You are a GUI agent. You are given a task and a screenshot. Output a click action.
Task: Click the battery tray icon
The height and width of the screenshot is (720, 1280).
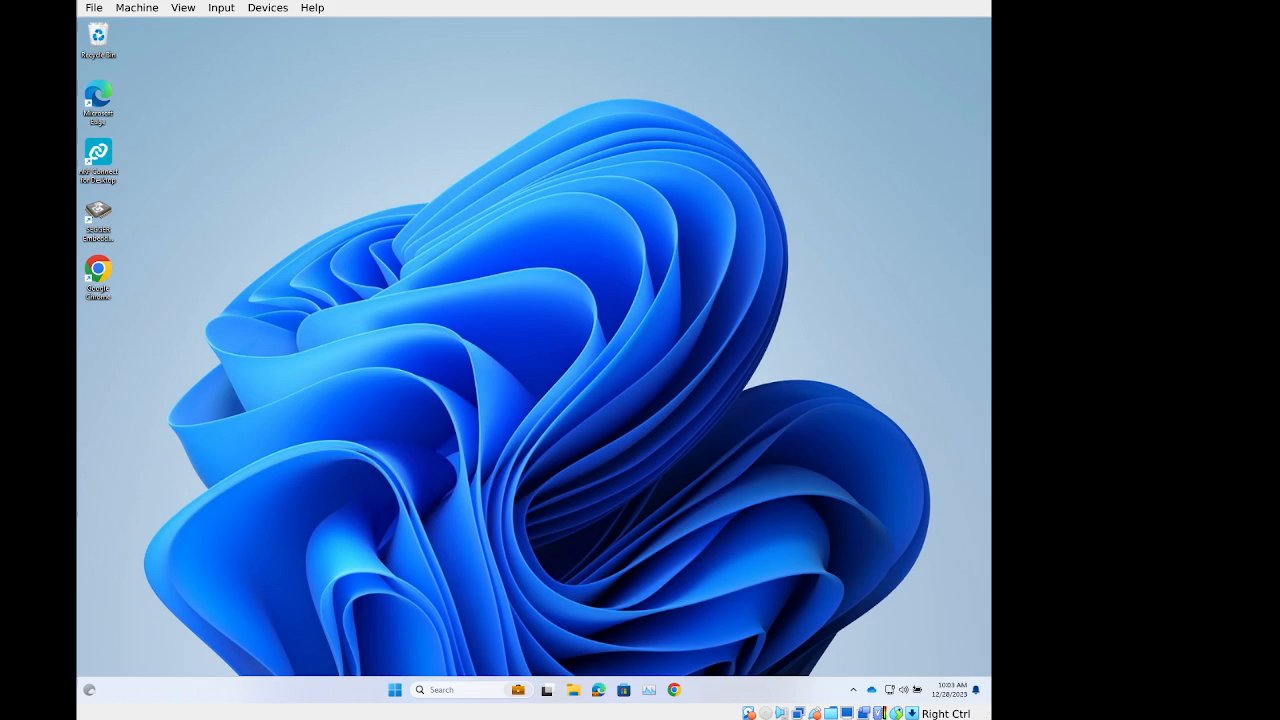coord(917,690)
